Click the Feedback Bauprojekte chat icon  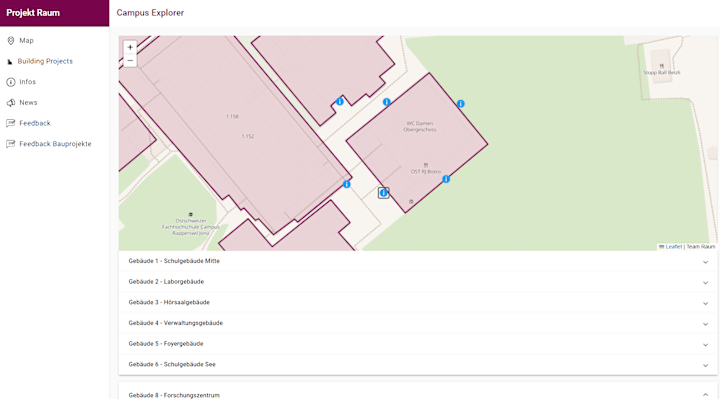pyautogui.click(x=11, y=144)
